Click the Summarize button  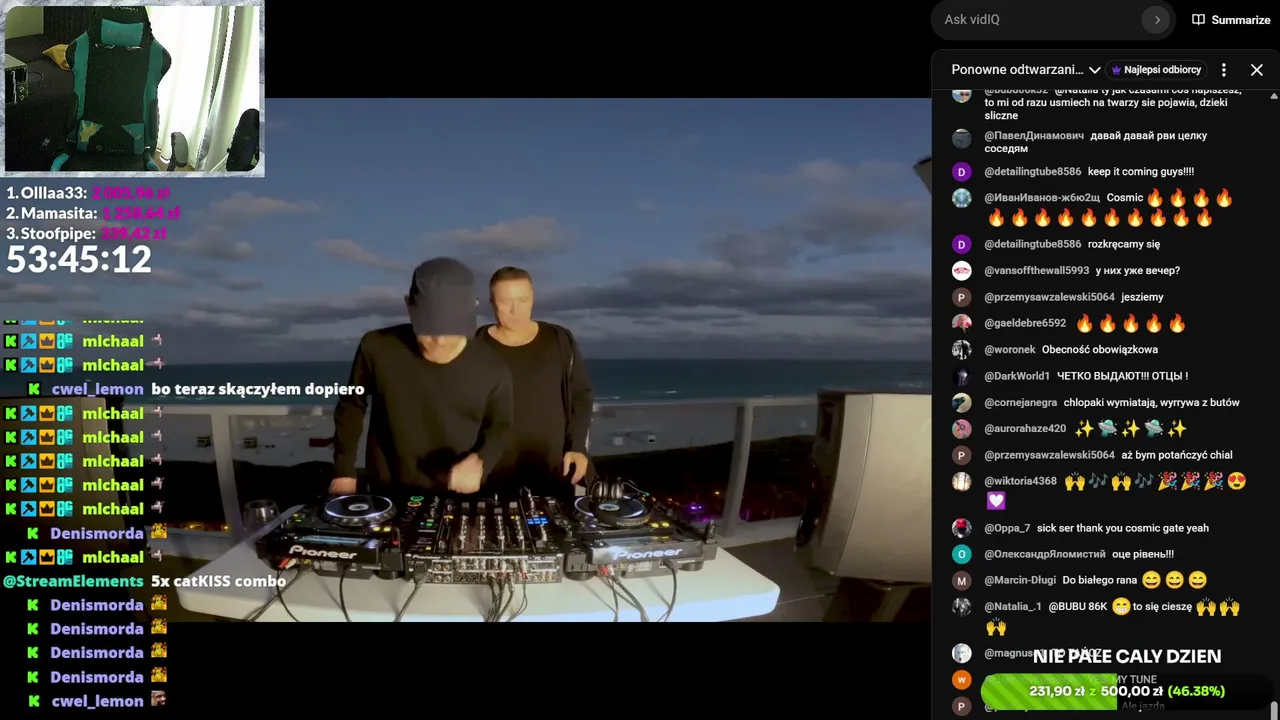tap(1231, 20)
